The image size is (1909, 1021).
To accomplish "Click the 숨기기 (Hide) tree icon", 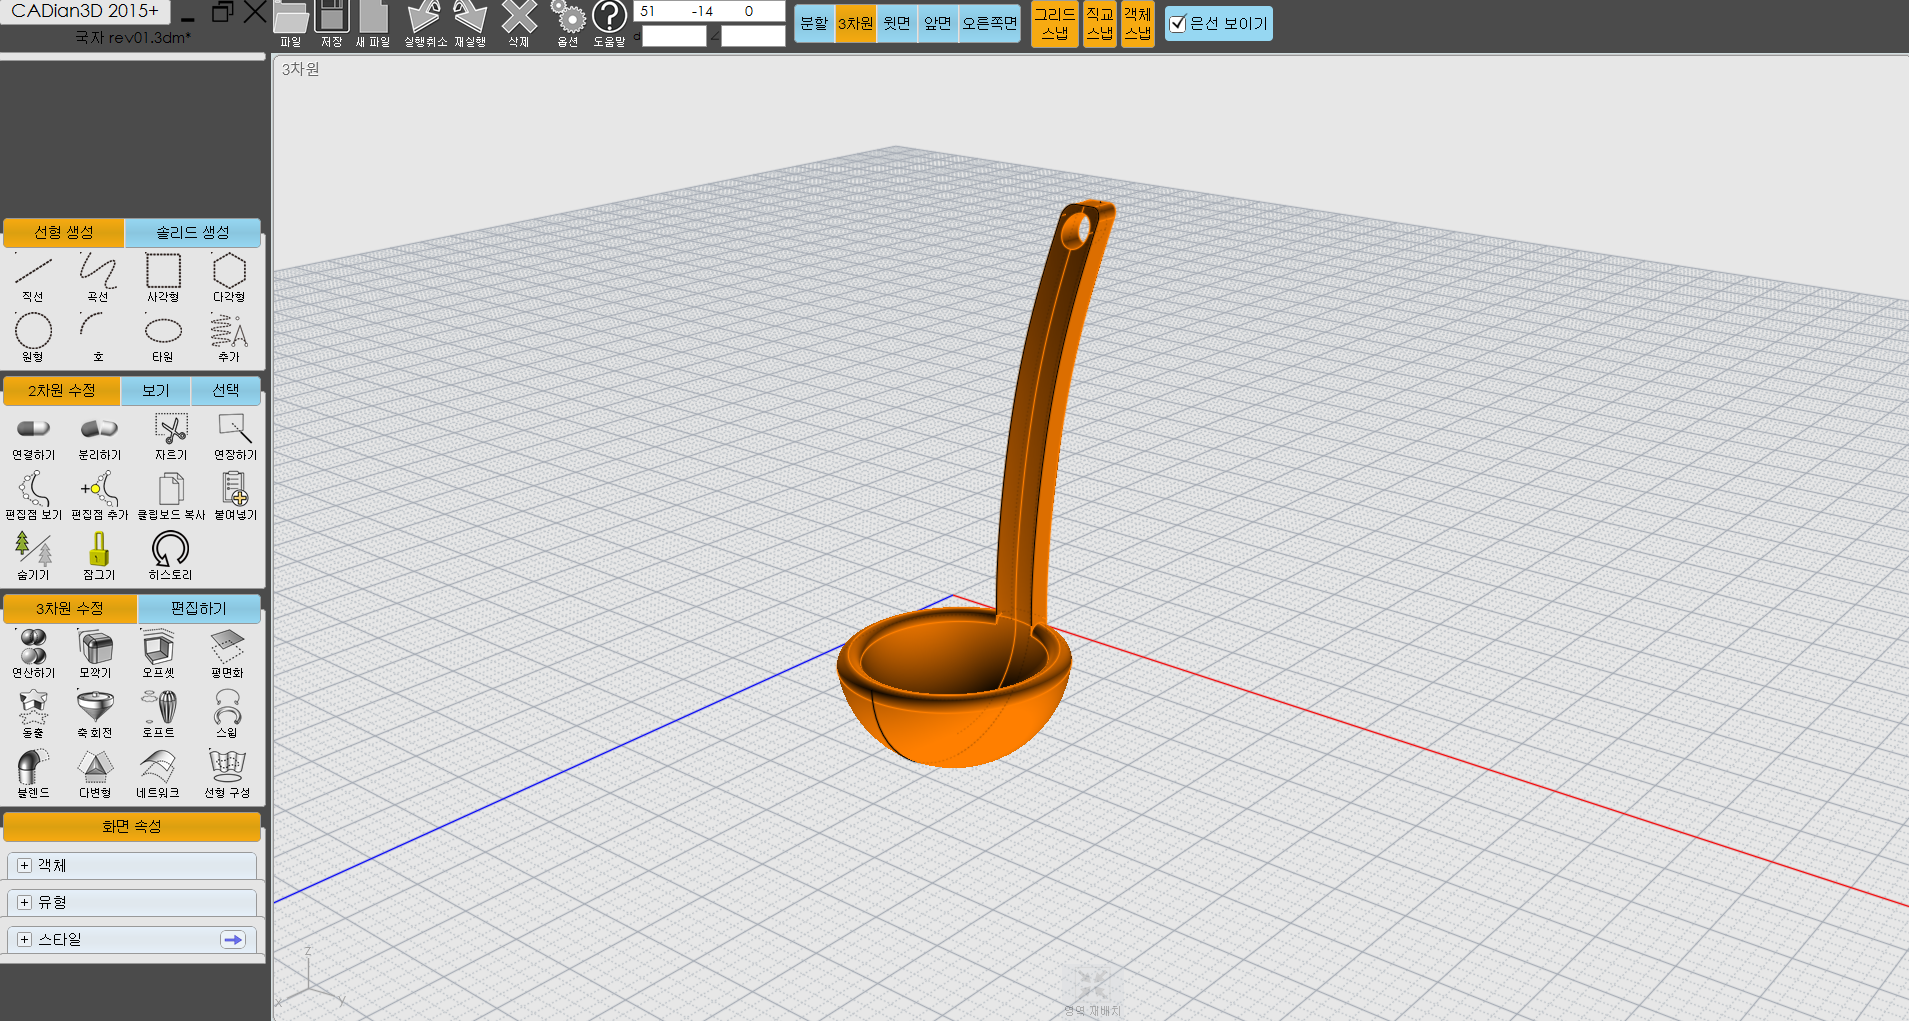I will point(33,549).
